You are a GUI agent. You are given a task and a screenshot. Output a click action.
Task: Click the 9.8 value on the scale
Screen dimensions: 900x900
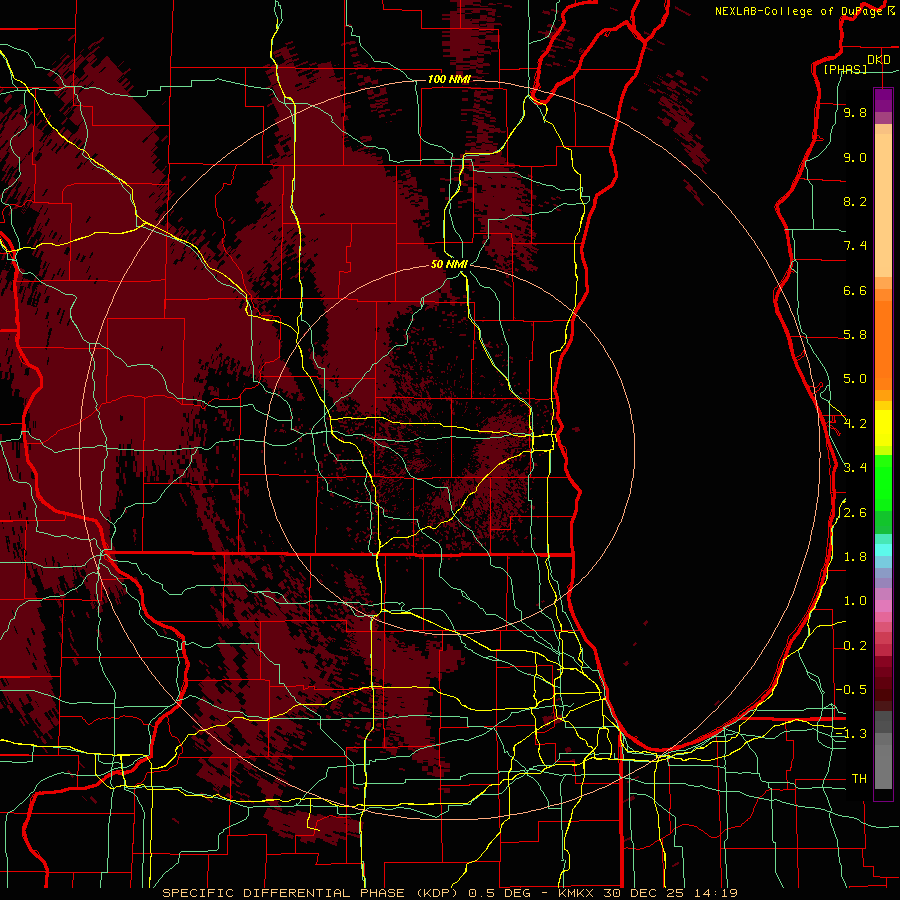[x=855, y=112]
